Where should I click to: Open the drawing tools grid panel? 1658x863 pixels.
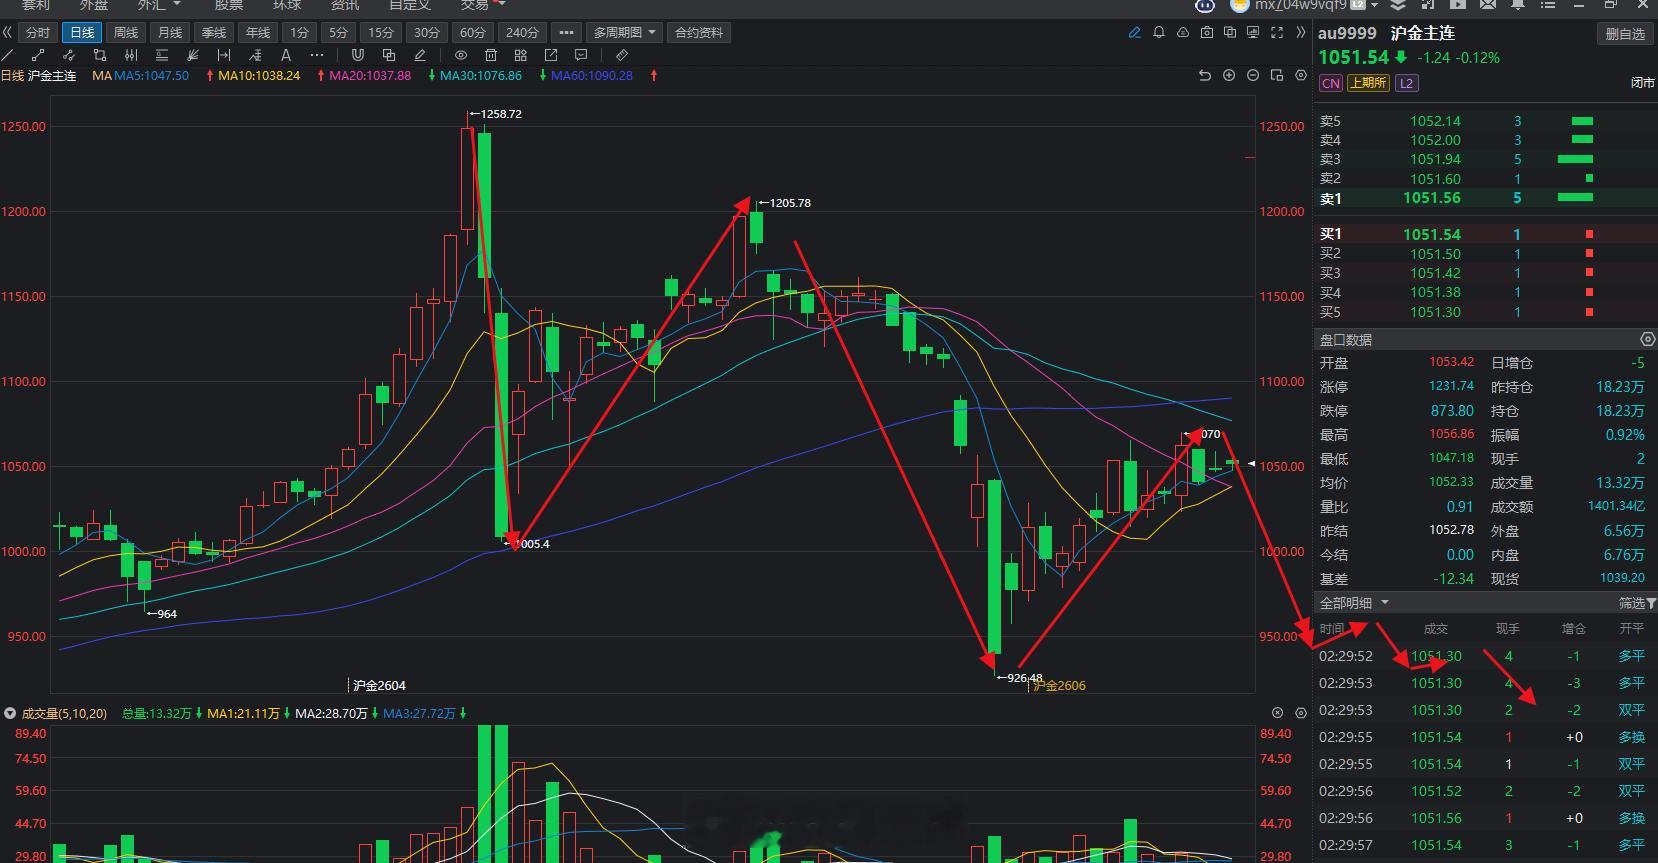pos(521,55)
